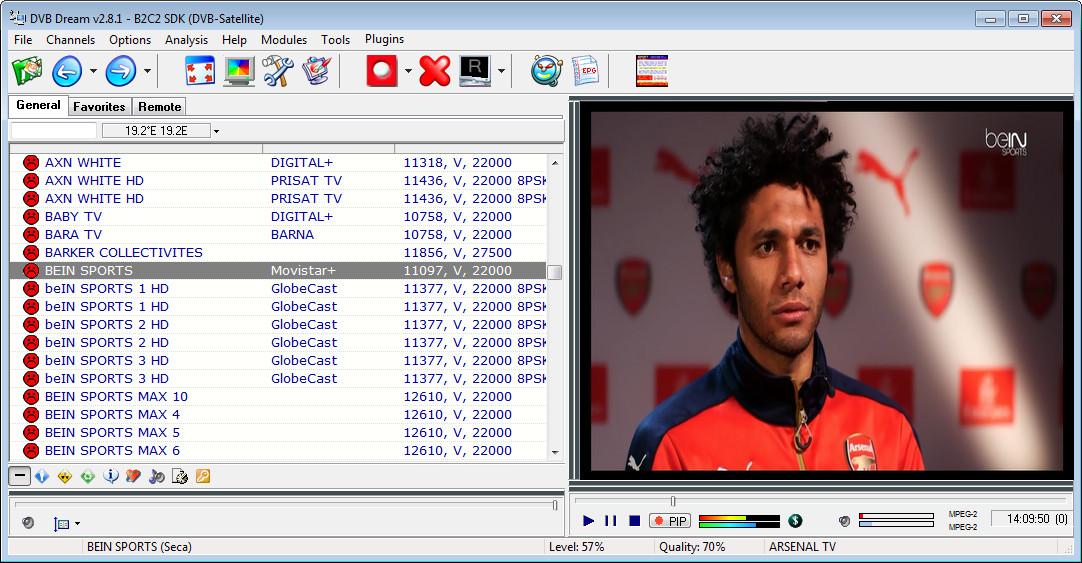
Task: Open the Analysis menu
Action: (186, 40)
